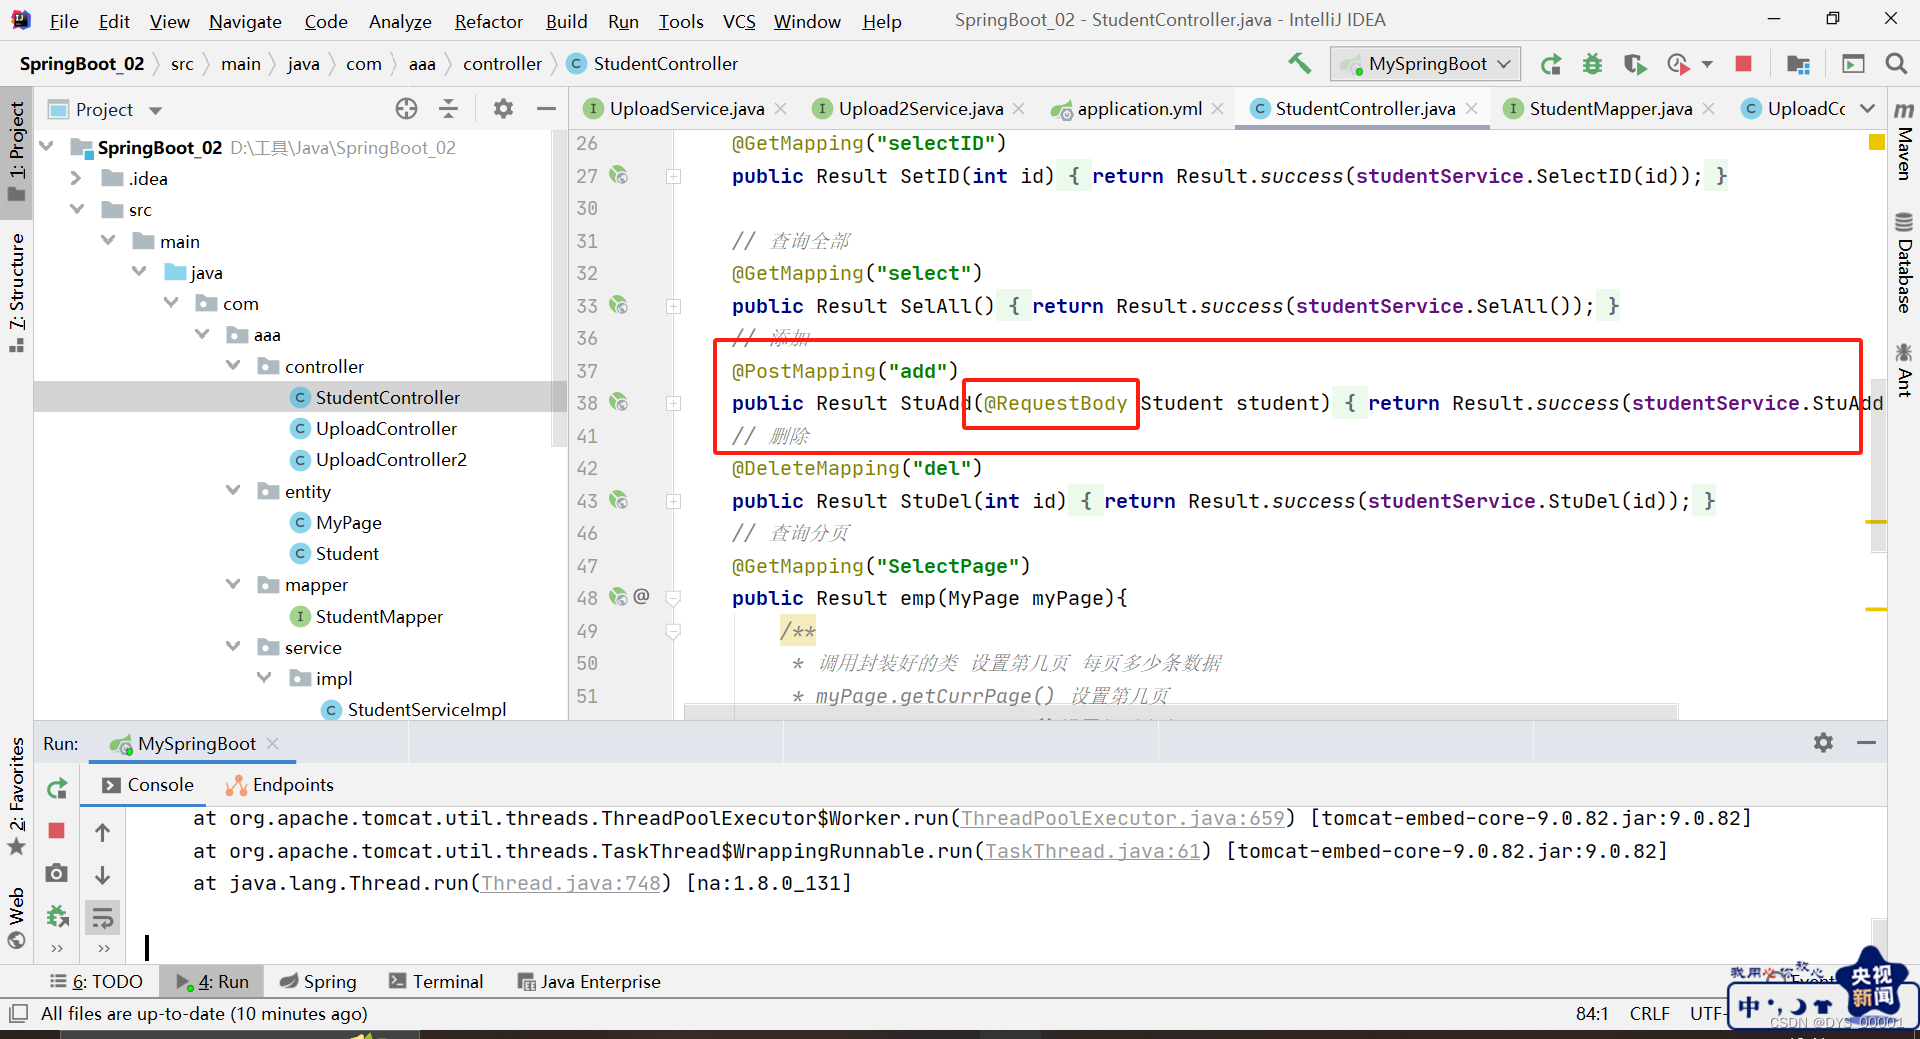This screenshot has width=1920, height=1039.
Task: Toggle the 2: Favorites side panel
Action: point(17,796)
